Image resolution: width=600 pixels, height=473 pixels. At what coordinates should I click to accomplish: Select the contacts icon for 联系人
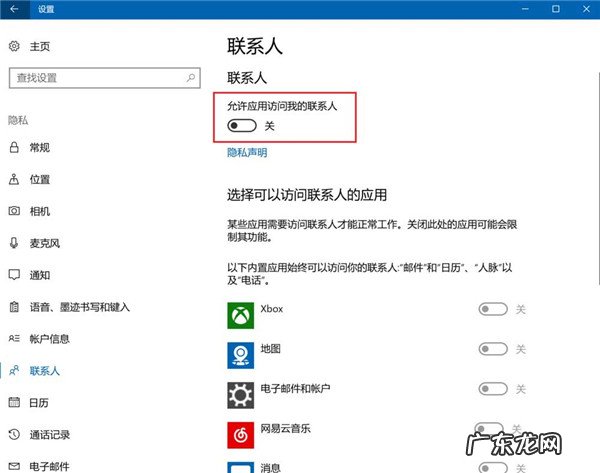coord(14,370)
